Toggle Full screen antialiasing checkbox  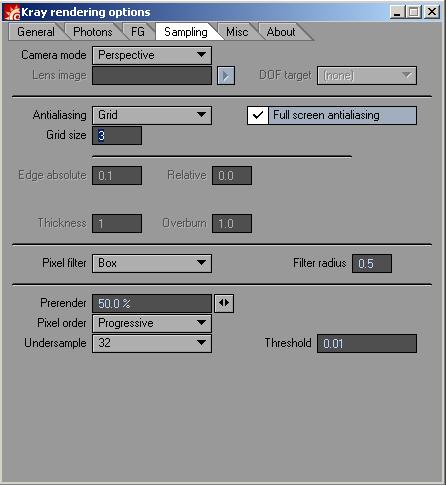tap(258, 115)
